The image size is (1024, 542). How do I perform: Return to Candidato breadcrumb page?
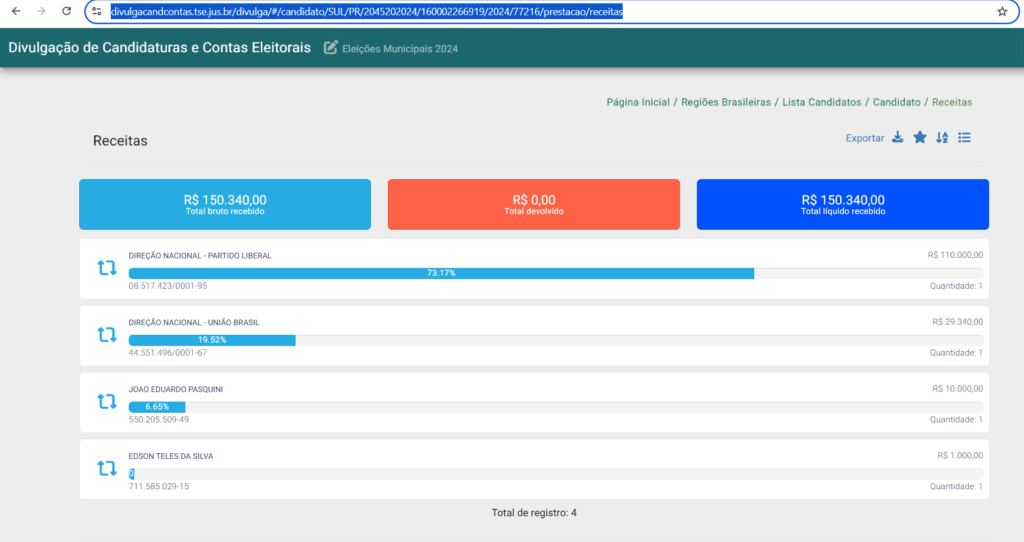[897, 102]
